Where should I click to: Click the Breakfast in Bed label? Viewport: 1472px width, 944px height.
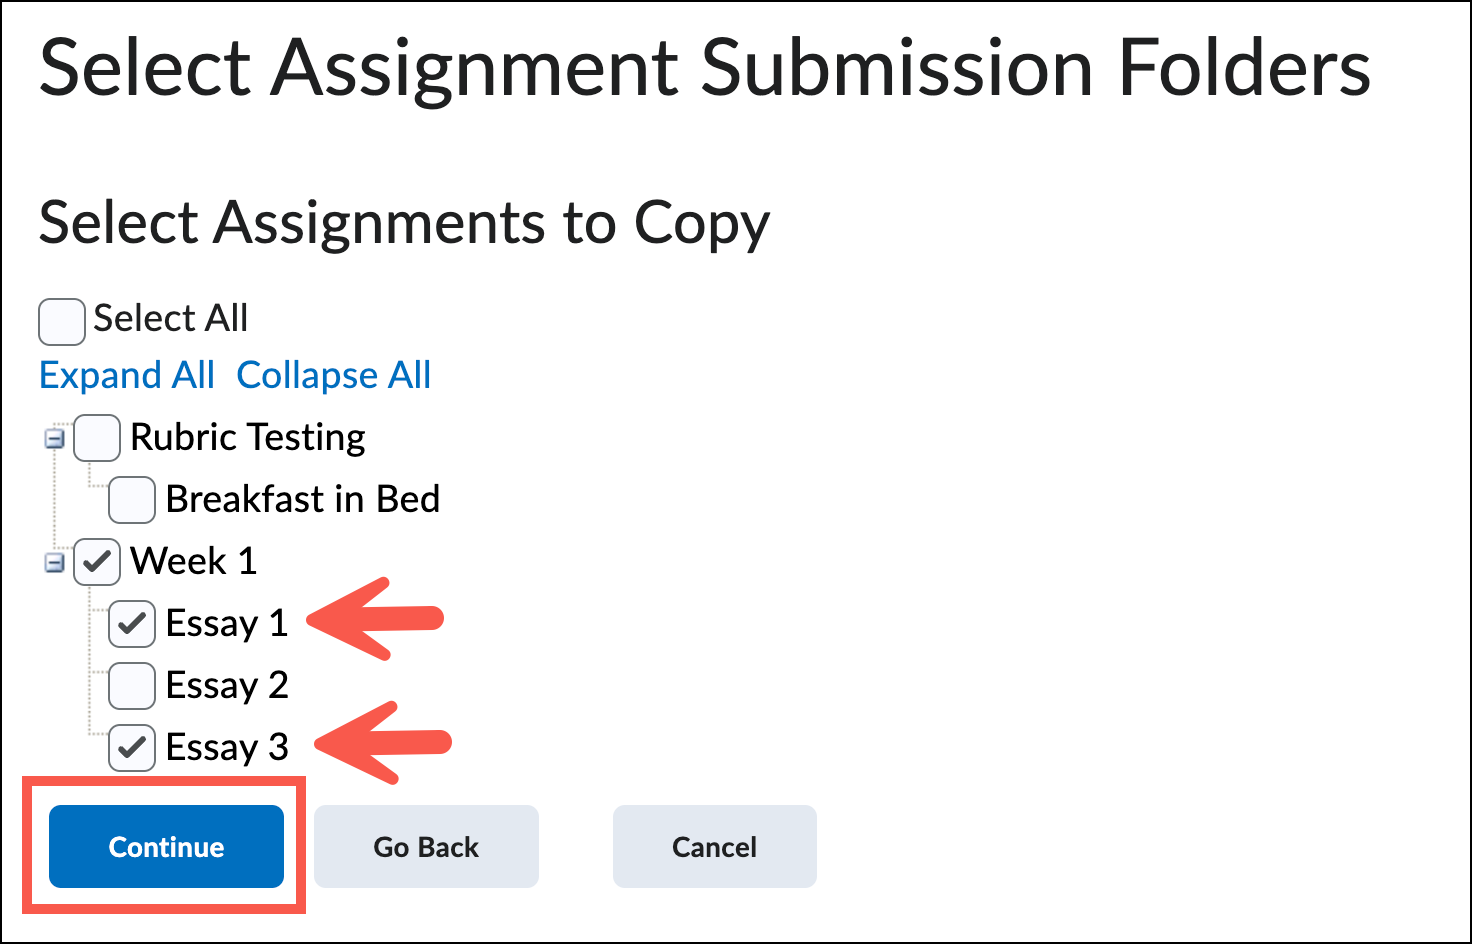coord(303,500)
